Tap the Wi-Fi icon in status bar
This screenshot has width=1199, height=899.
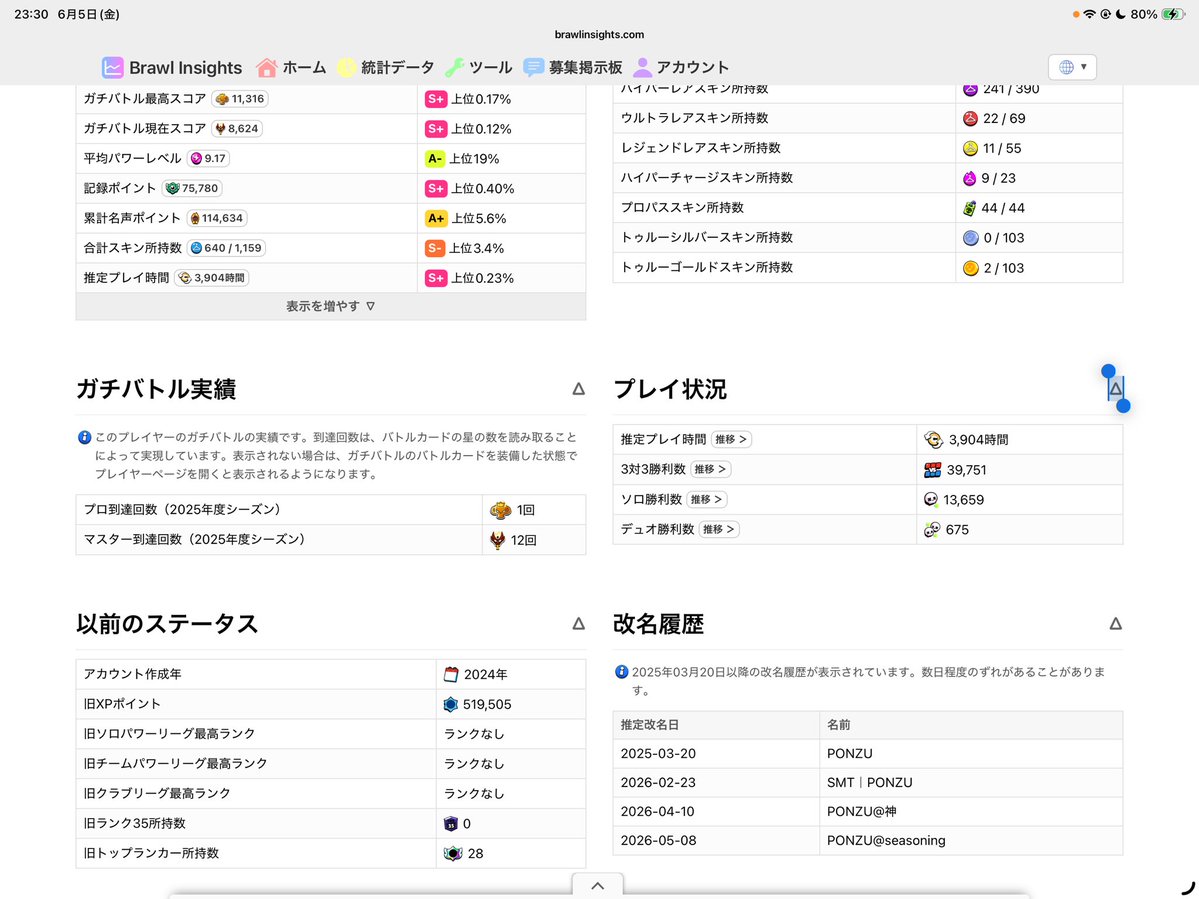[x=1090, y=15]
